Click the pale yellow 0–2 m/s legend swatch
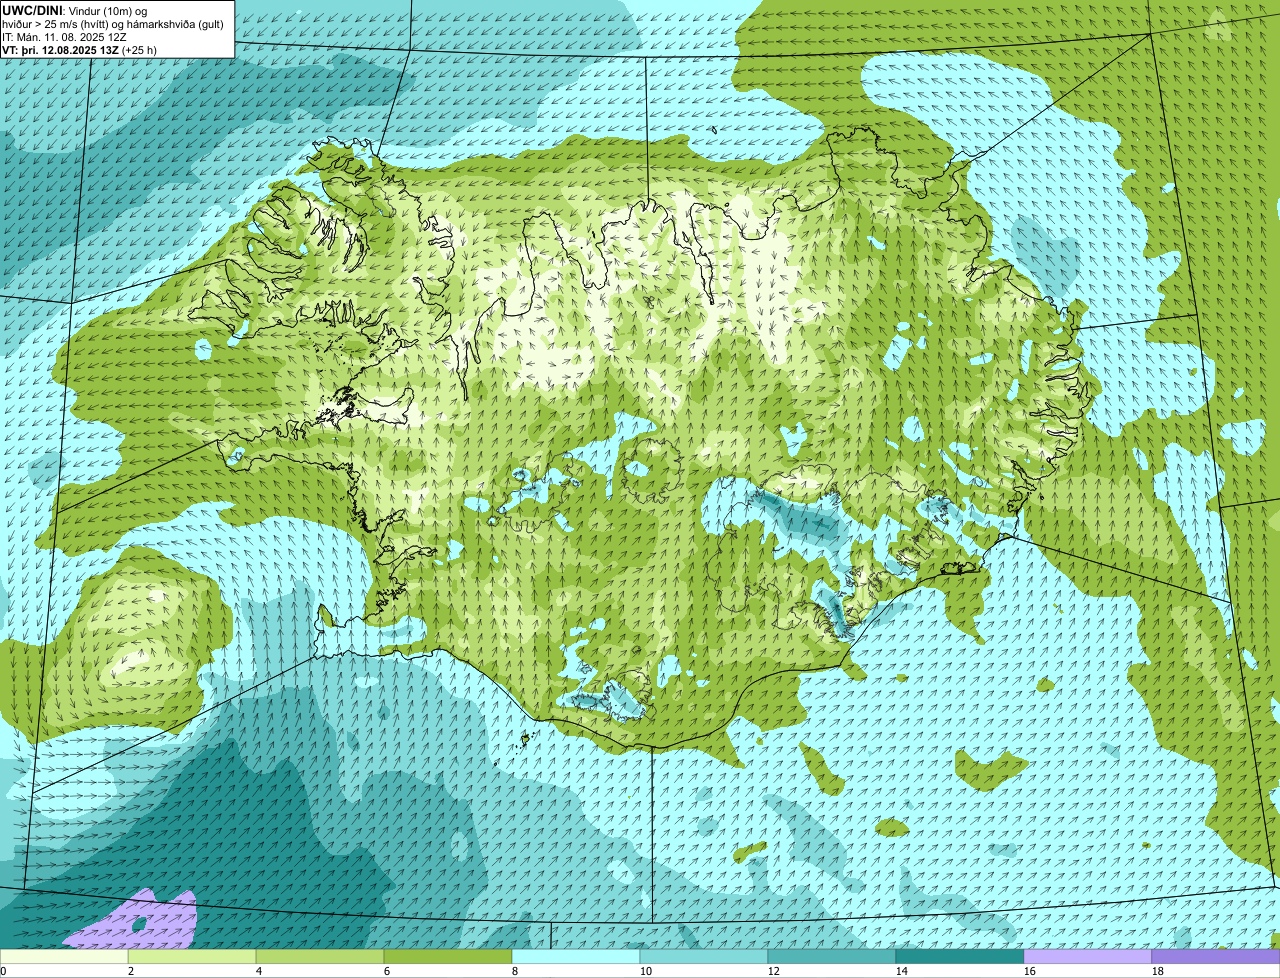Screen dimensions: 1280x978 (x=64, y=957)
